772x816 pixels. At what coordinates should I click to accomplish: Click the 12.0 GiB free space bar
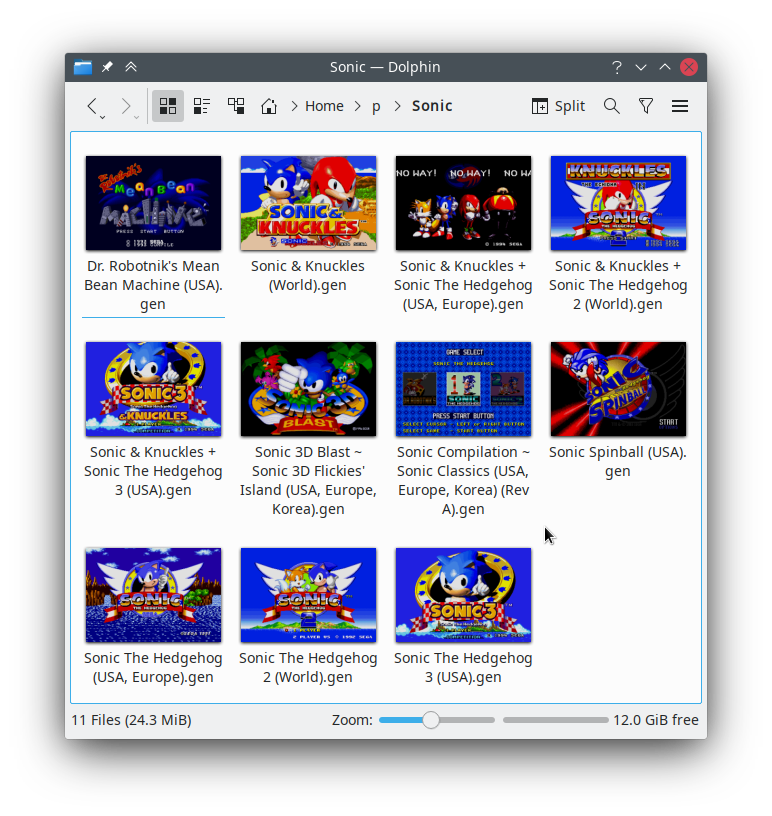pos(555,720)
